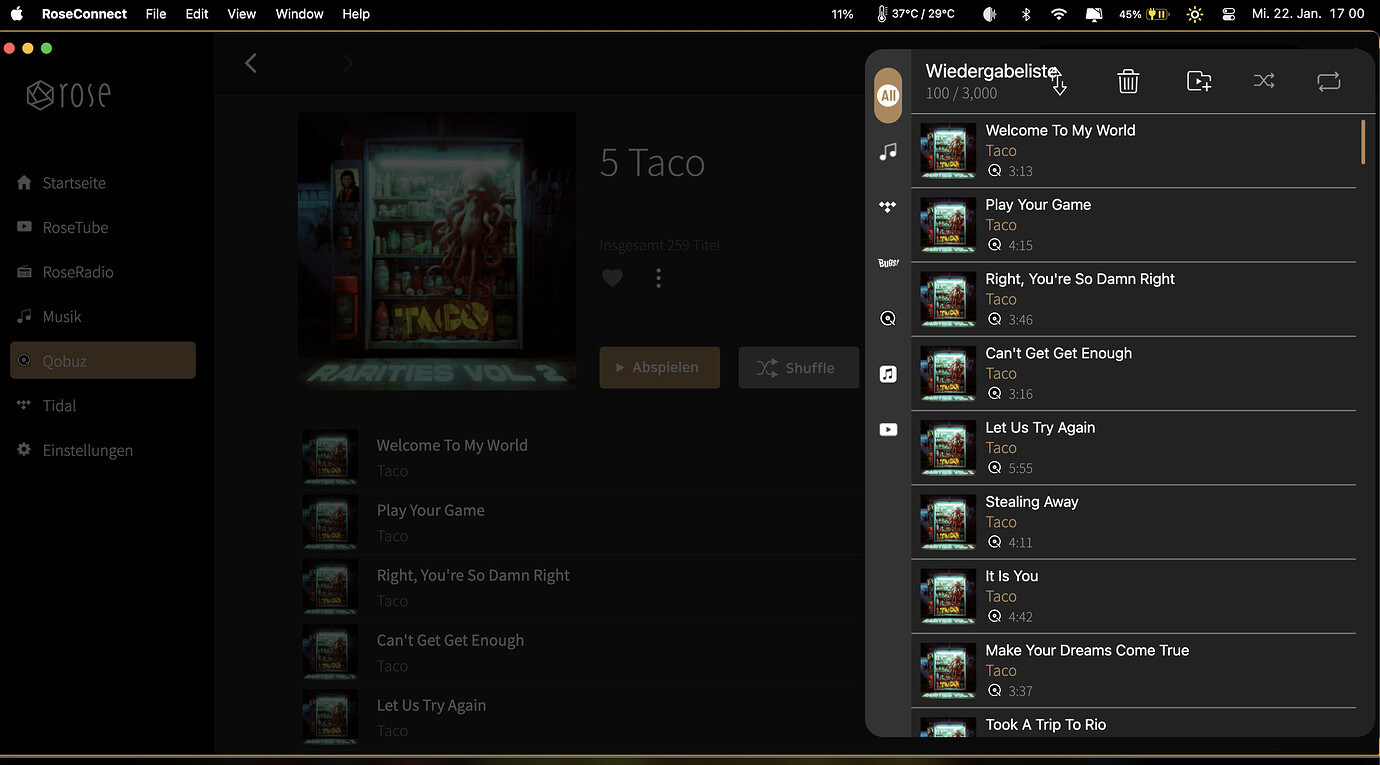Viewport: 1380px width, 765px height.
Task: Open RoseRadio in the sidebar
Action: click(x=103, y=272)
